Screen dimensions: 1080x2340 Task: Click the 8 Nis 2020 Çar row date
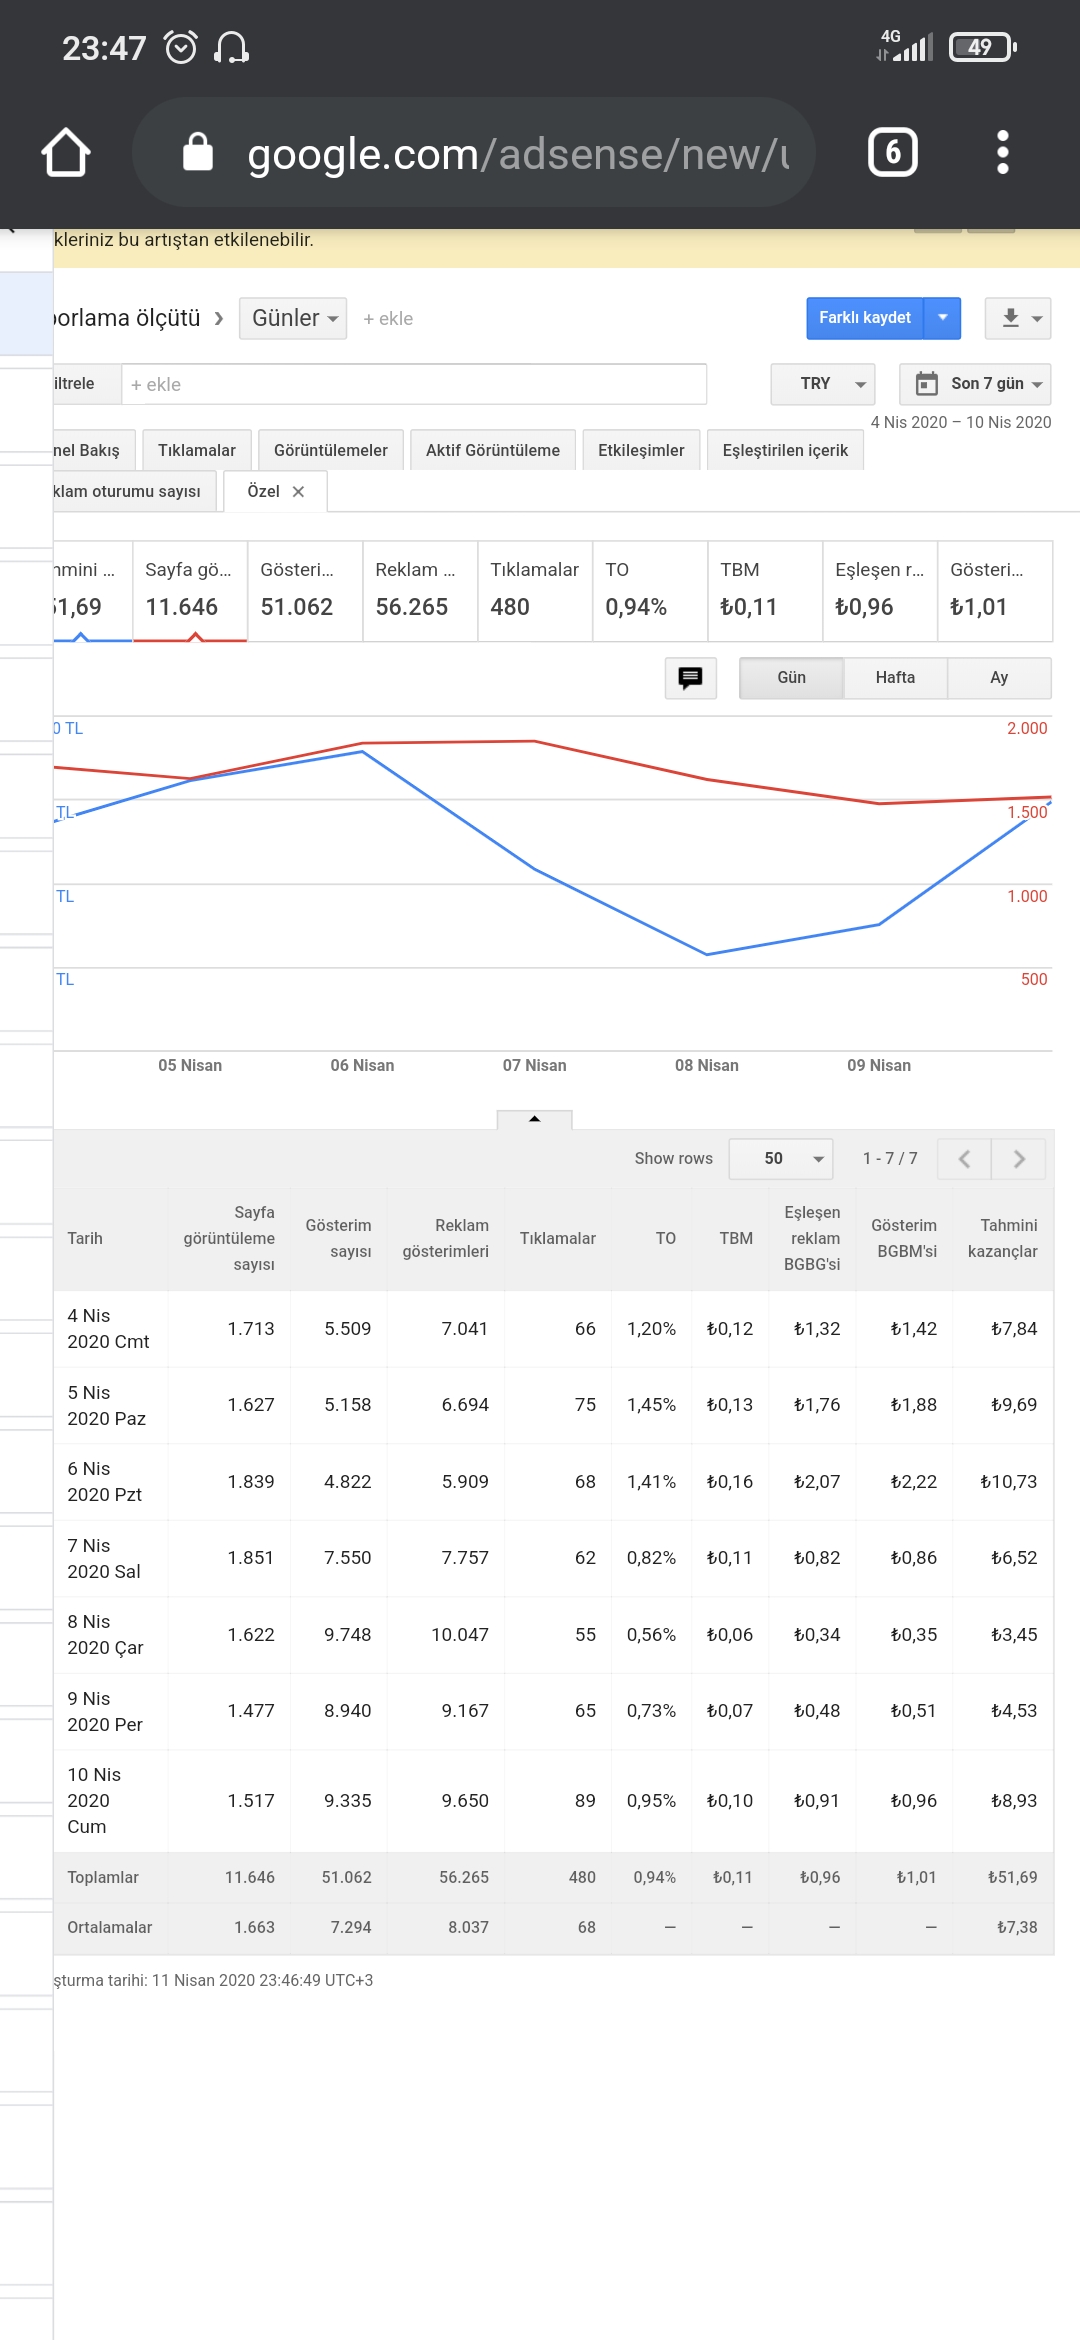coord(105,1635)
